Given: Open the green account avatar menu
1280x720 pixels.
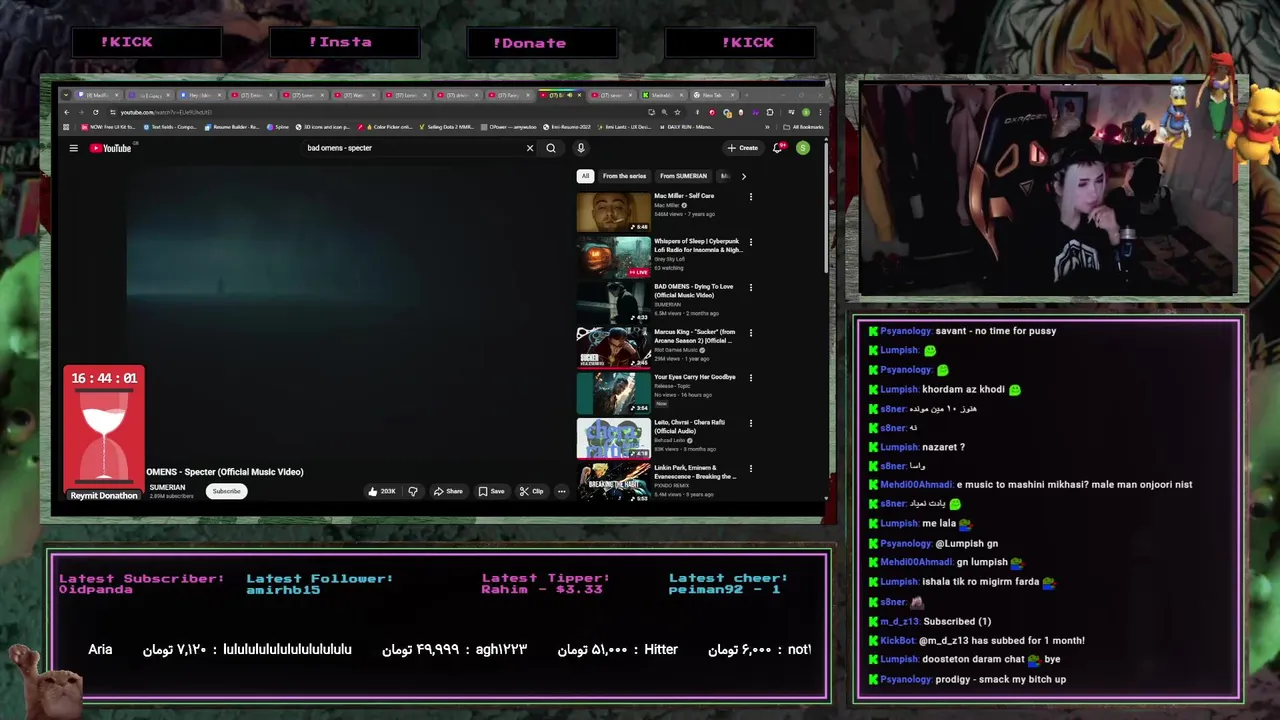Looking at the screenshot, I should coord(802,148).
